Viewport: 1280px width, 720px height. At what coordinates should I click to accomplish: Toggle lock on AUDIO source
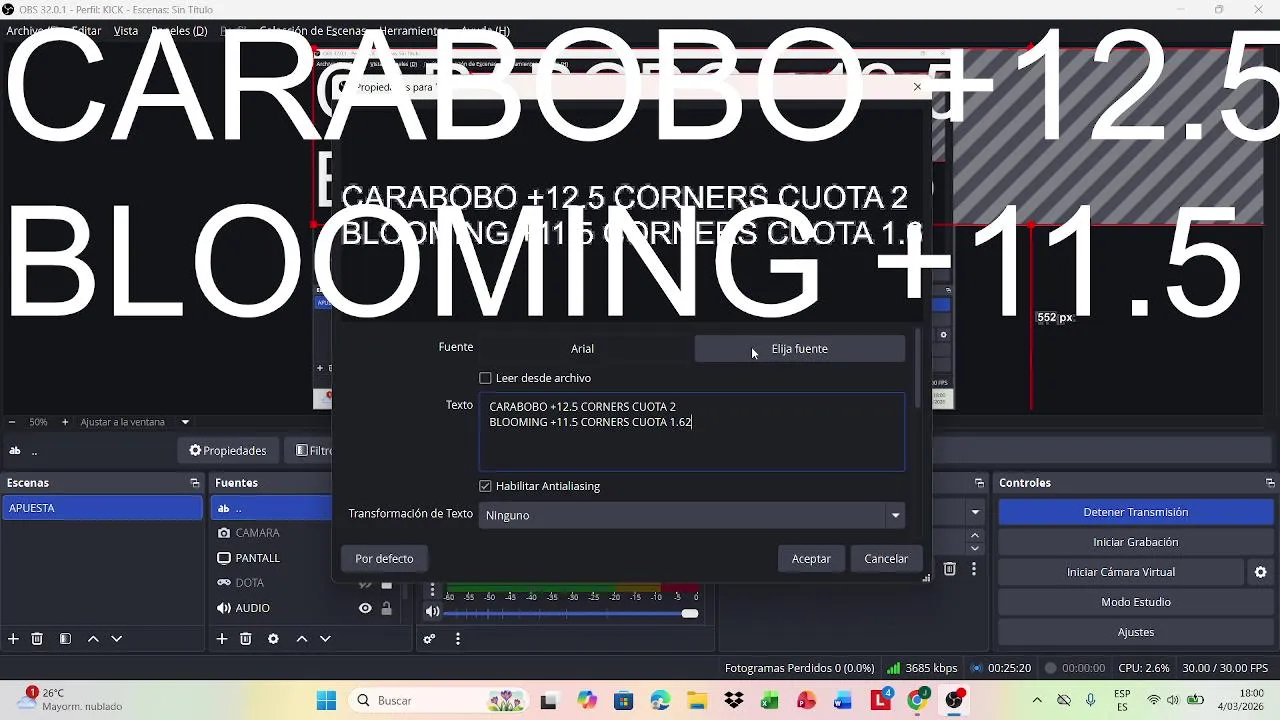click(386, 608)
